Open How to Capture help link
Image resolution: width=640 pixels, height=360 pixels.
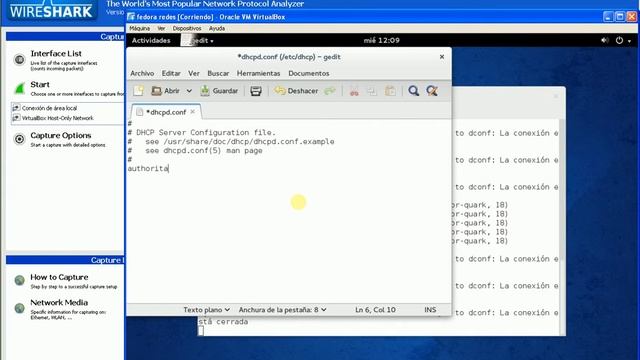(59, 277)
